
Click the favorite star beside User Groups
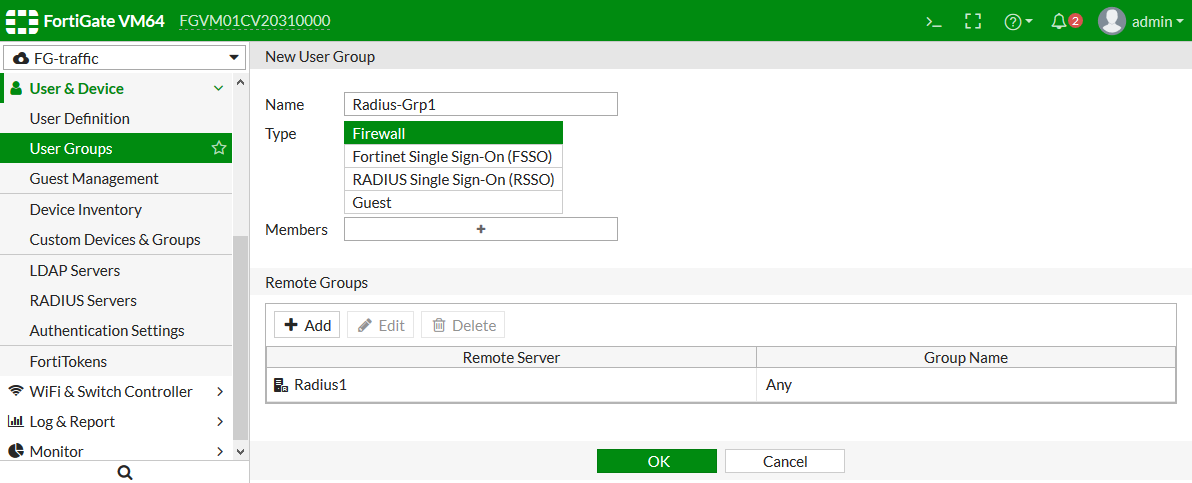[219, 149]
